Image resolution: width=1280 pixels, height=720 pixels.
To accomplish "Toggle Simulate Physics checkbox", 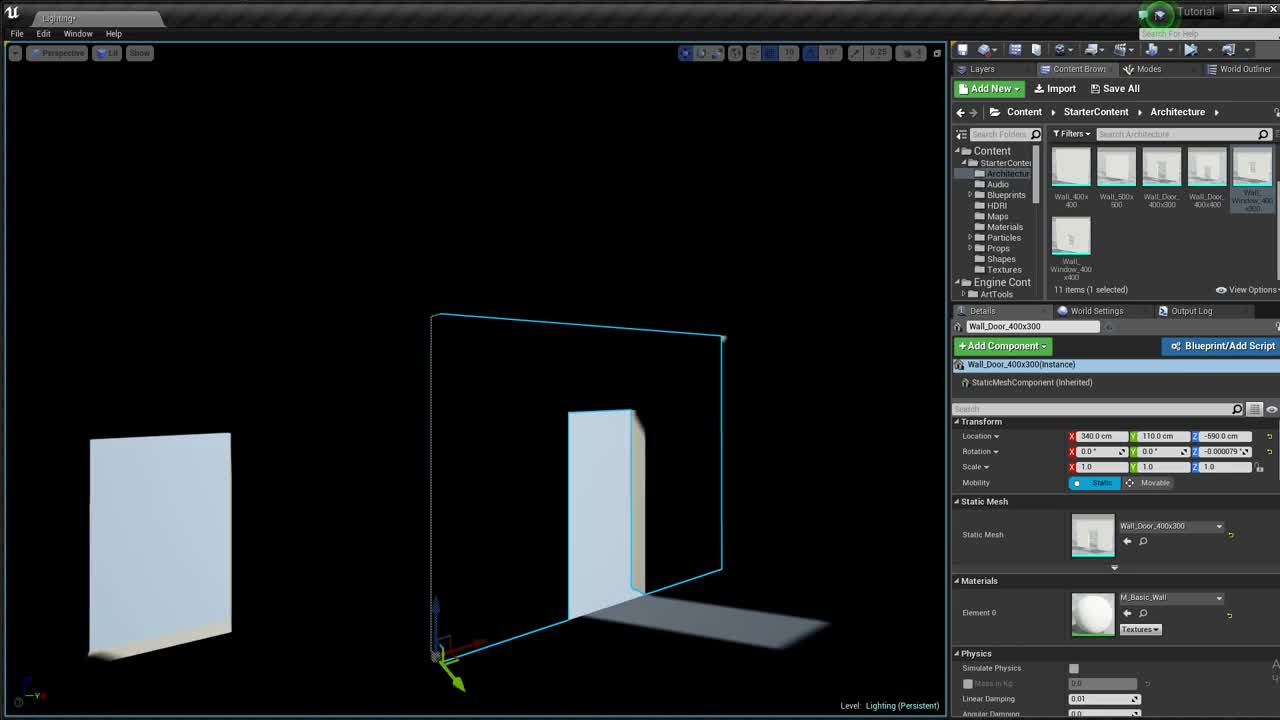I will coord(1074,668).
